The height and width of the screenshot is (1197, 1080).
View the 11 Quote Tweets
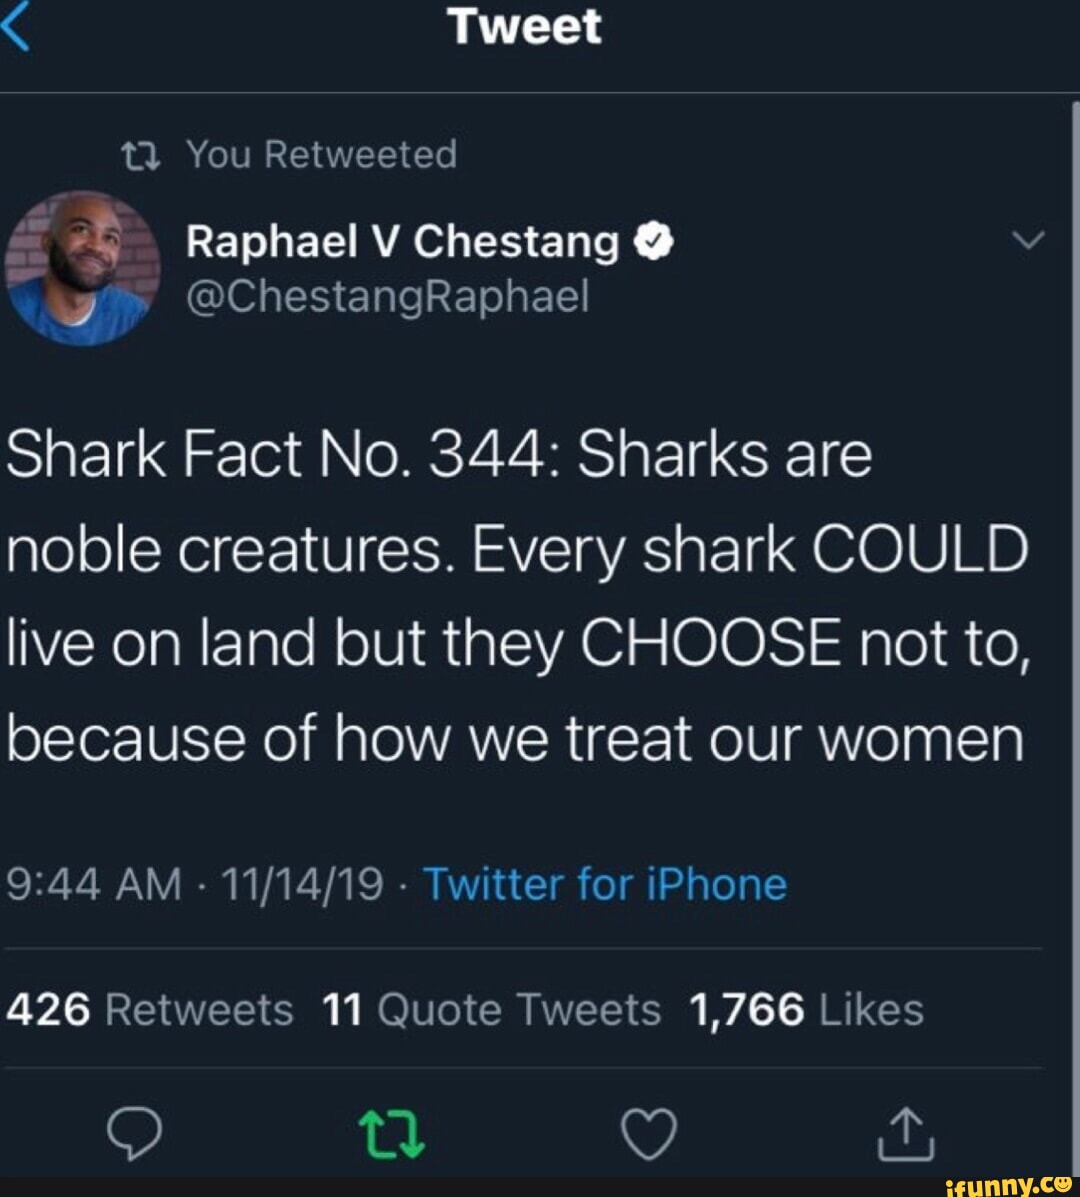(x=492, y=1010)
